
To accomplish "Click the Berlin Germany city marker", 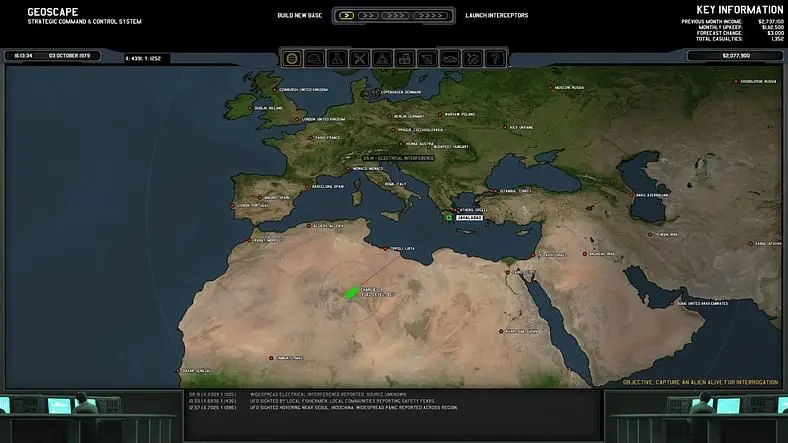I will tap(389, 116).
